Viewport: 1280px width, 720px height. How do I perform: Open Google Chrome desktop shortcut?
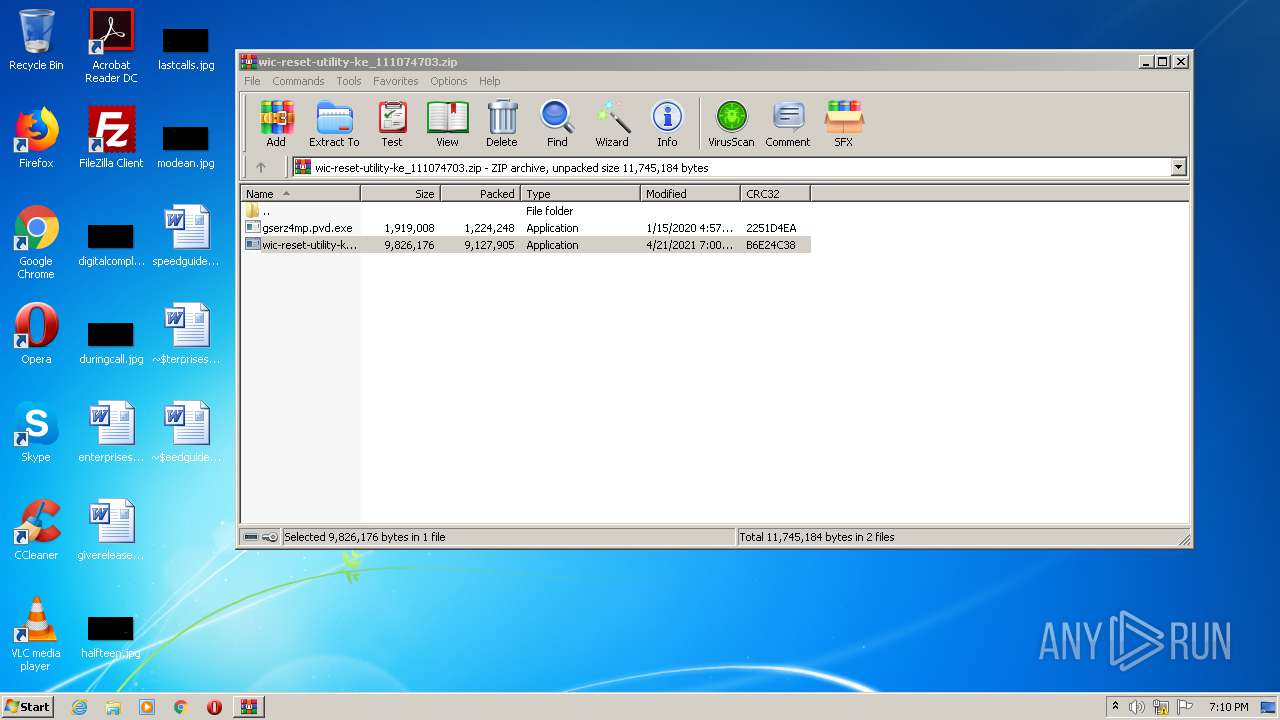36,242
